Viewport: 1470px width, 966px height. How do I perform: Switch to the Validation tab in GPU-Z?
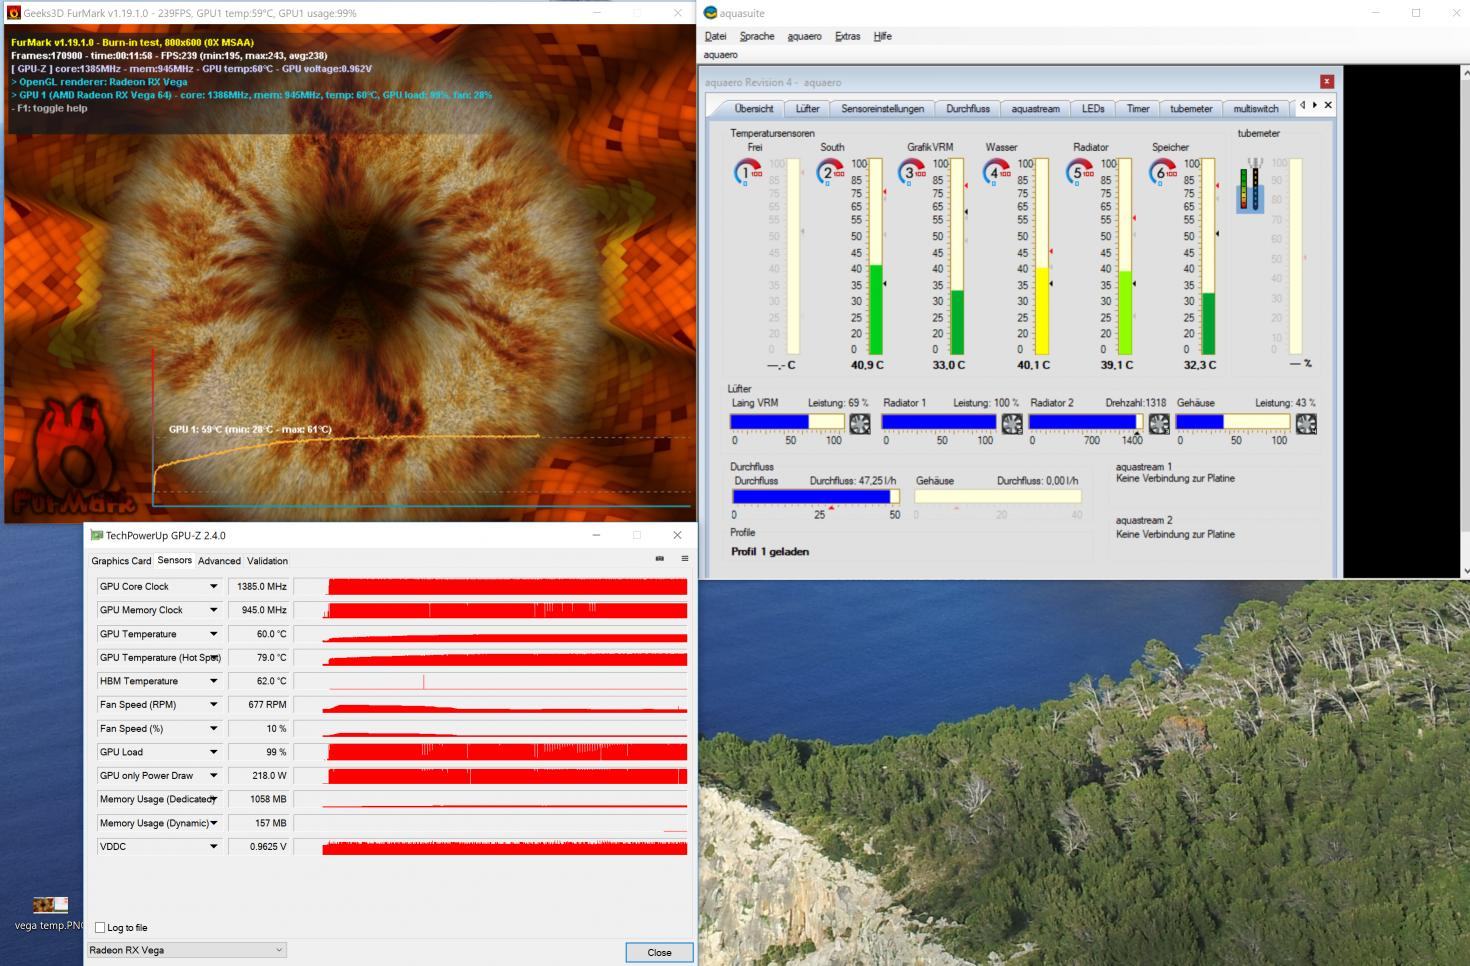point(267,561)
